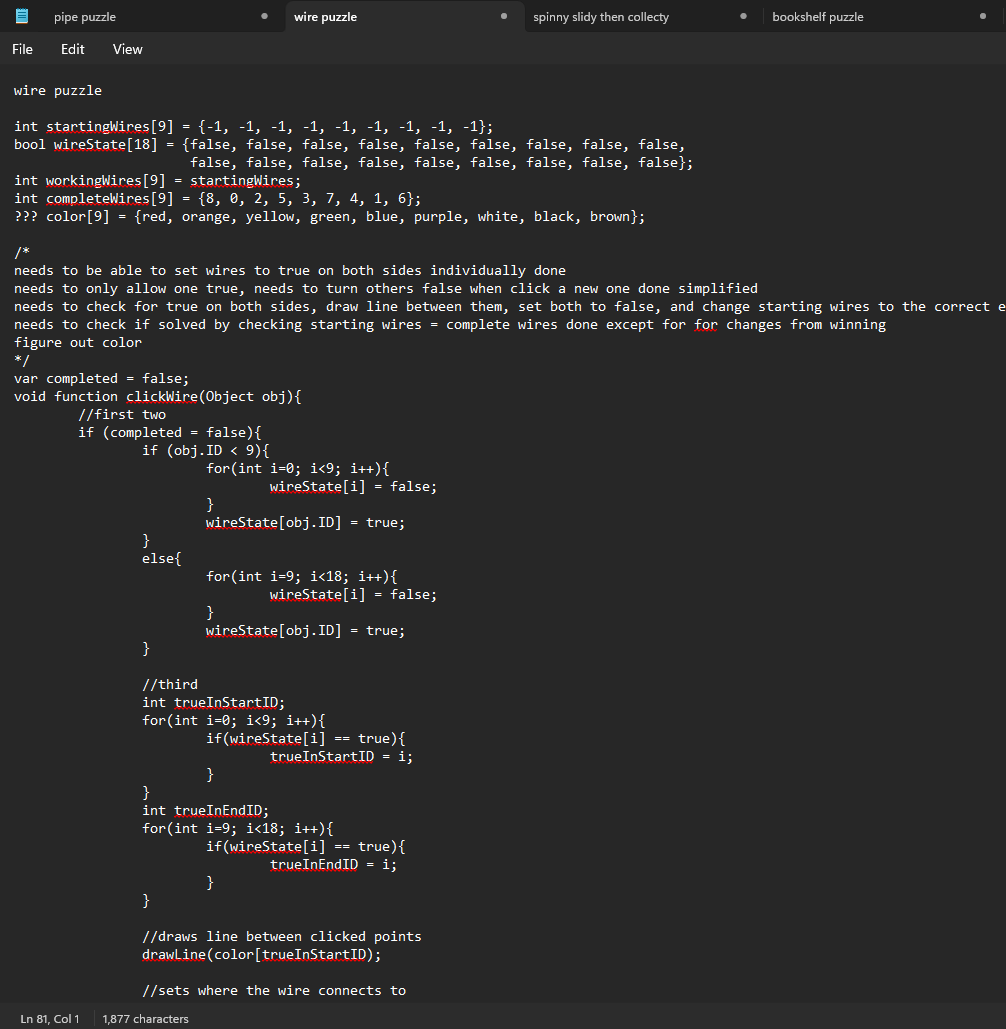Click unsaved dot on bookshelf puzzle tab
Image resolution: width=1006 pixels, height=1029 pixels.
pos(982,16)
